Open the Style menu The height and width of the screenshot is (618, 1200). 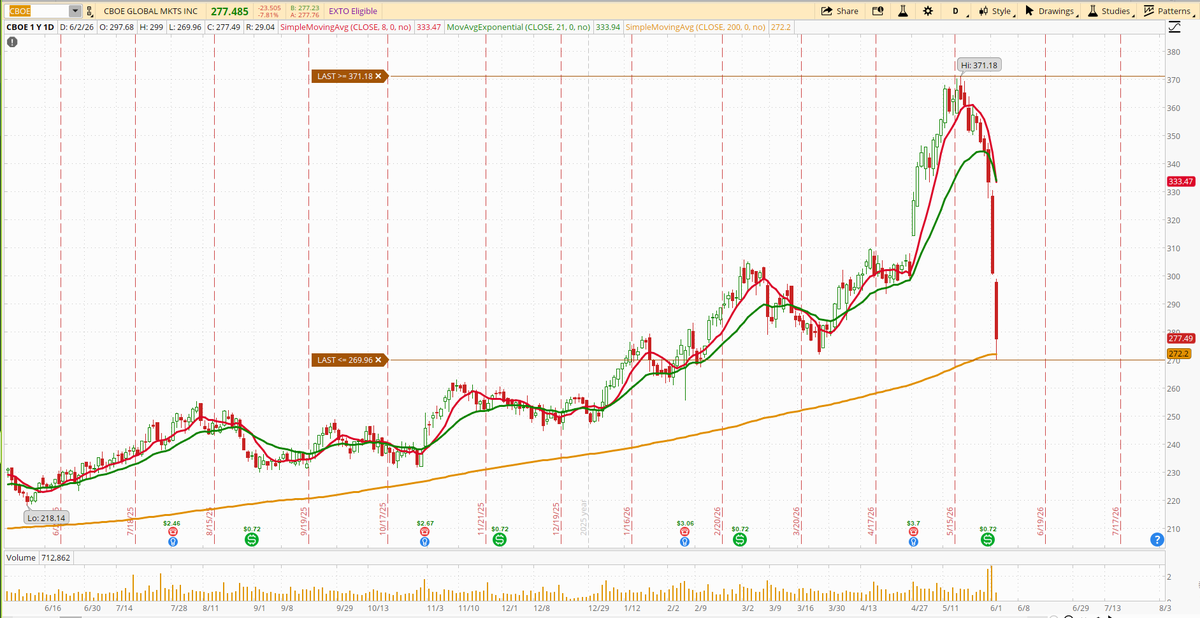point(995,11)
